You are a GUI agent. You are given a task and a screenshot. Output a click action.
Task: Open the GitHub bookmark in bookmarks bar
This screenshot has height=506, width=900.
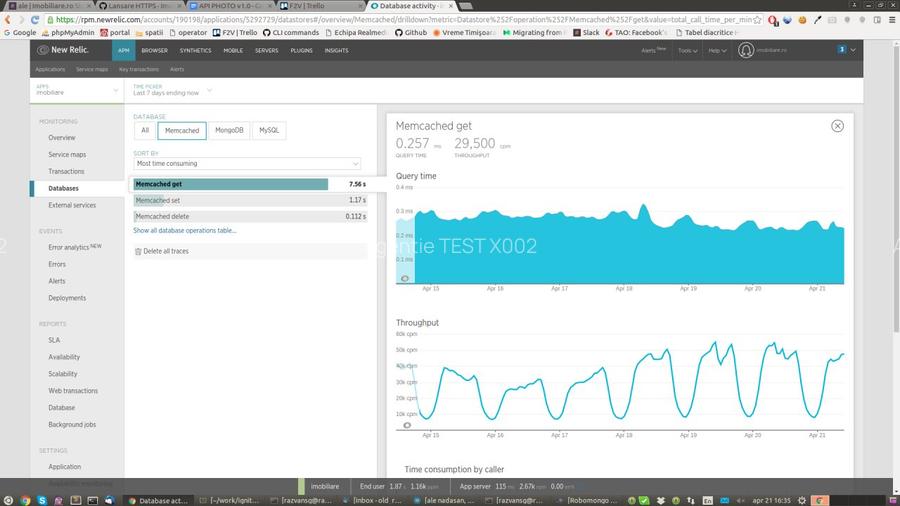pyautogui.click(x=410, y=32)
